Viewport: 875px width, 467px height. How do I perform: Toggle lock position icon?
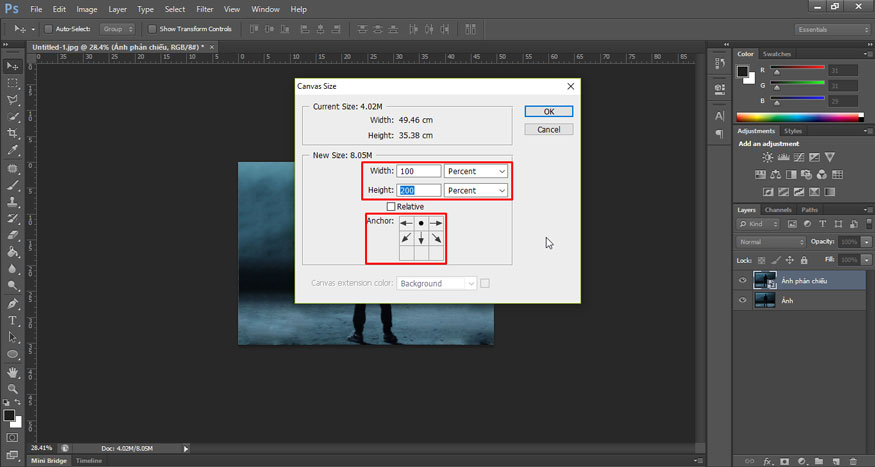[x=790, y=260]
